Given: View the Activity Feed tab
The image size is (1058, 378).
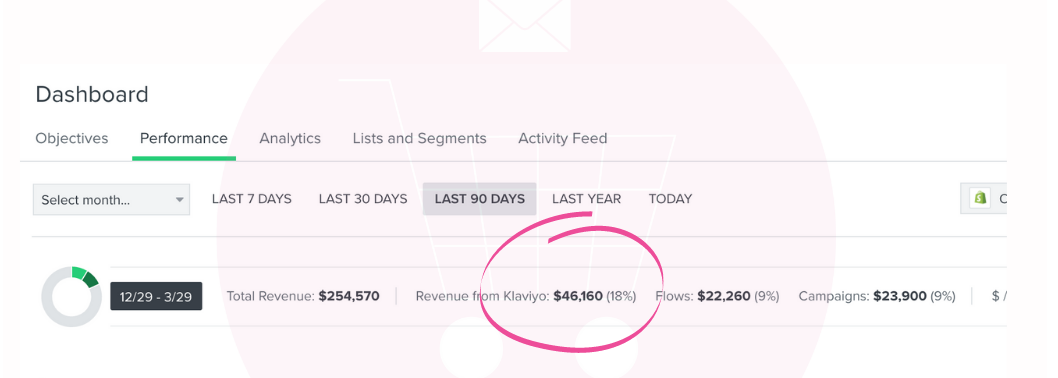Looking at the screenshot, I should 563,138.
